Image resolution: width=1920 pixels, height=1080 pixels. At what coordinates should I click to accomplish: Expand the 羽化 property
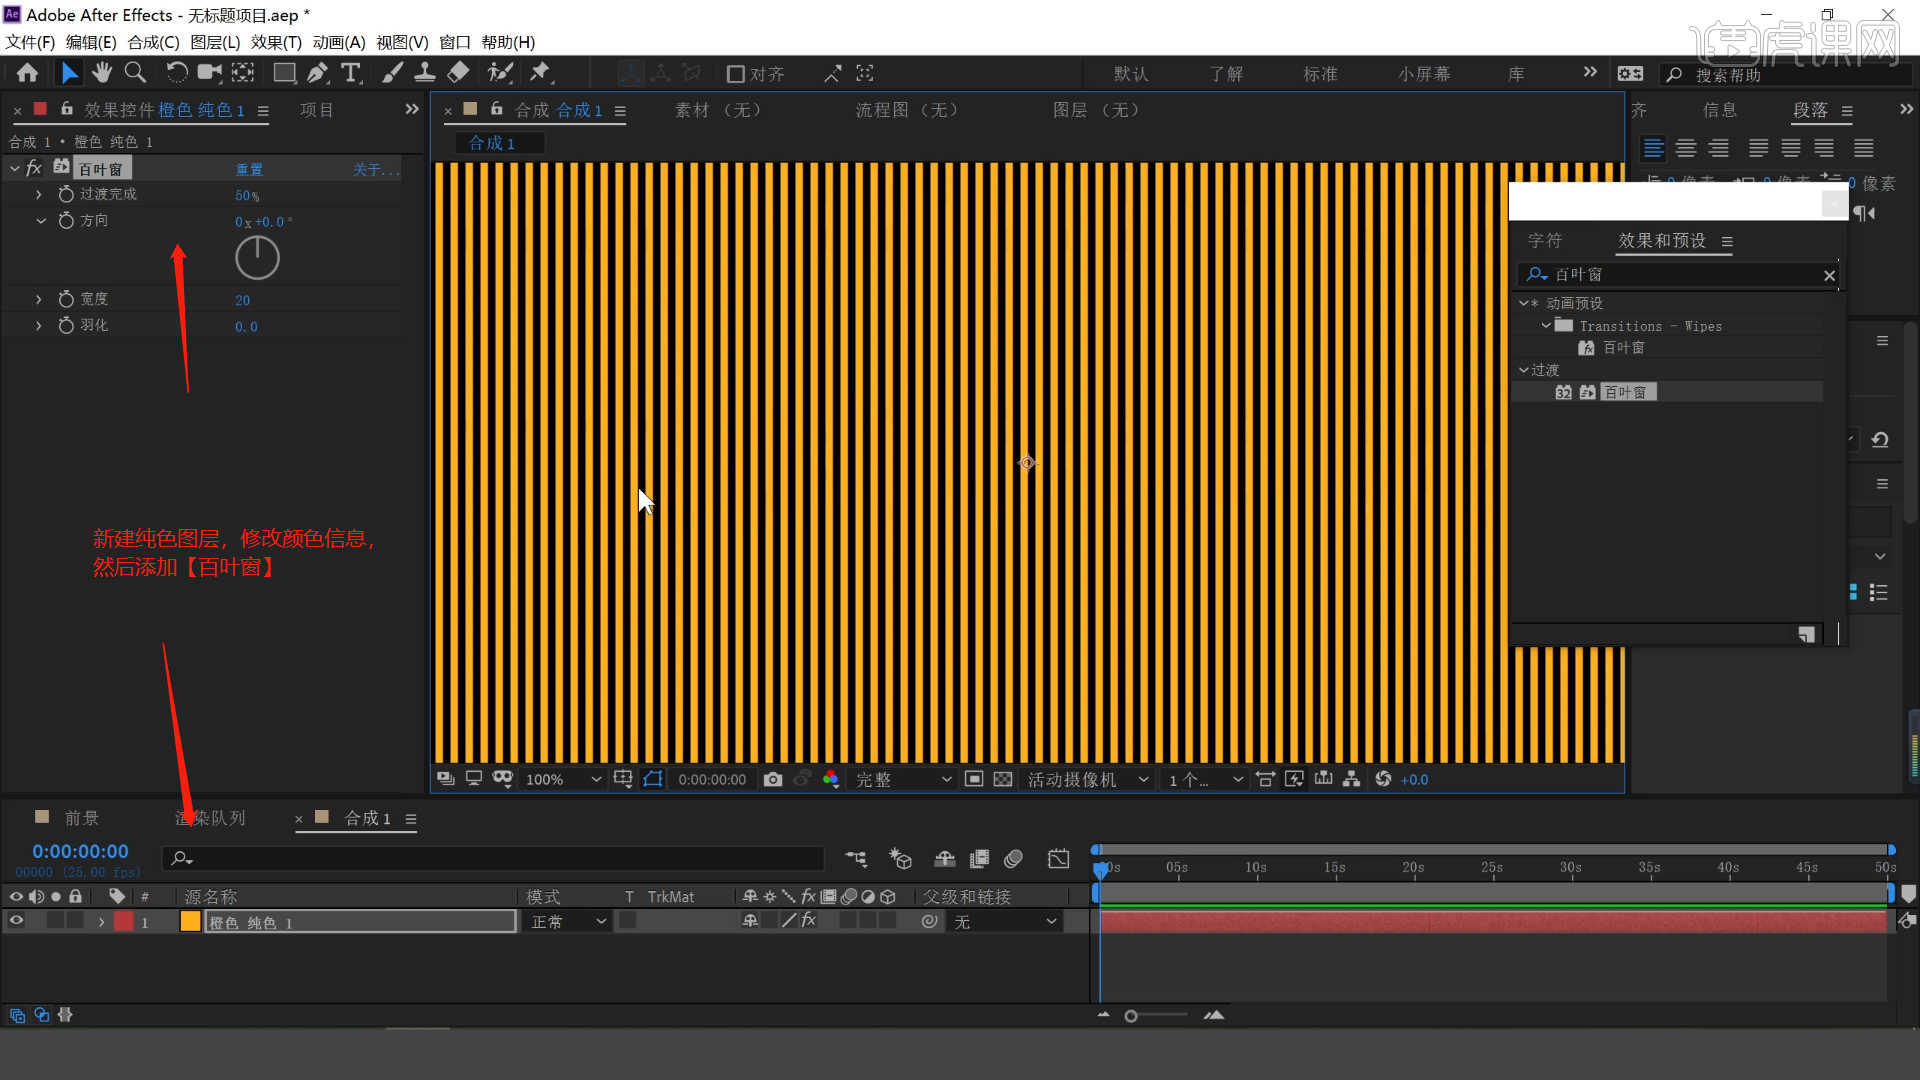point(39,325)
